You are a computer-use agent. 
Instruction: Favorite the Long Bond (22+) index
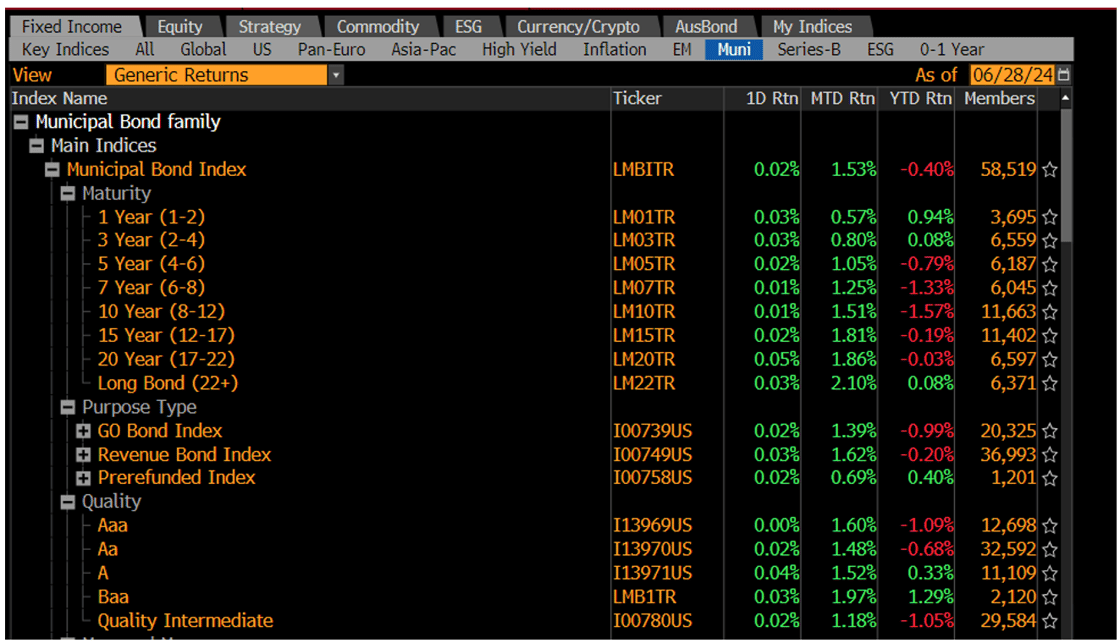[1050, 383]
